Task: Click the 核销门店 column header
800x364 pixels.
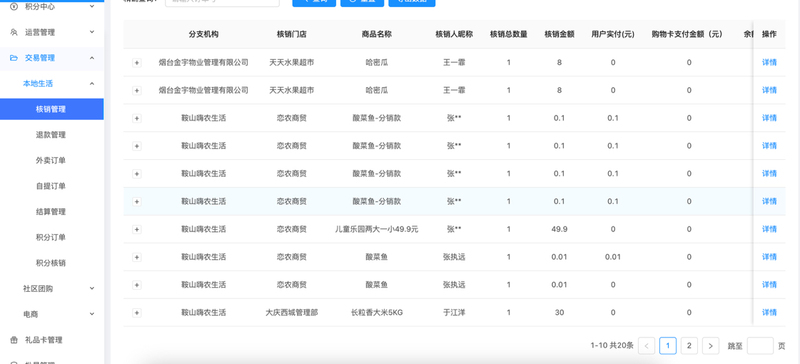Action: (x=292, y=34)
